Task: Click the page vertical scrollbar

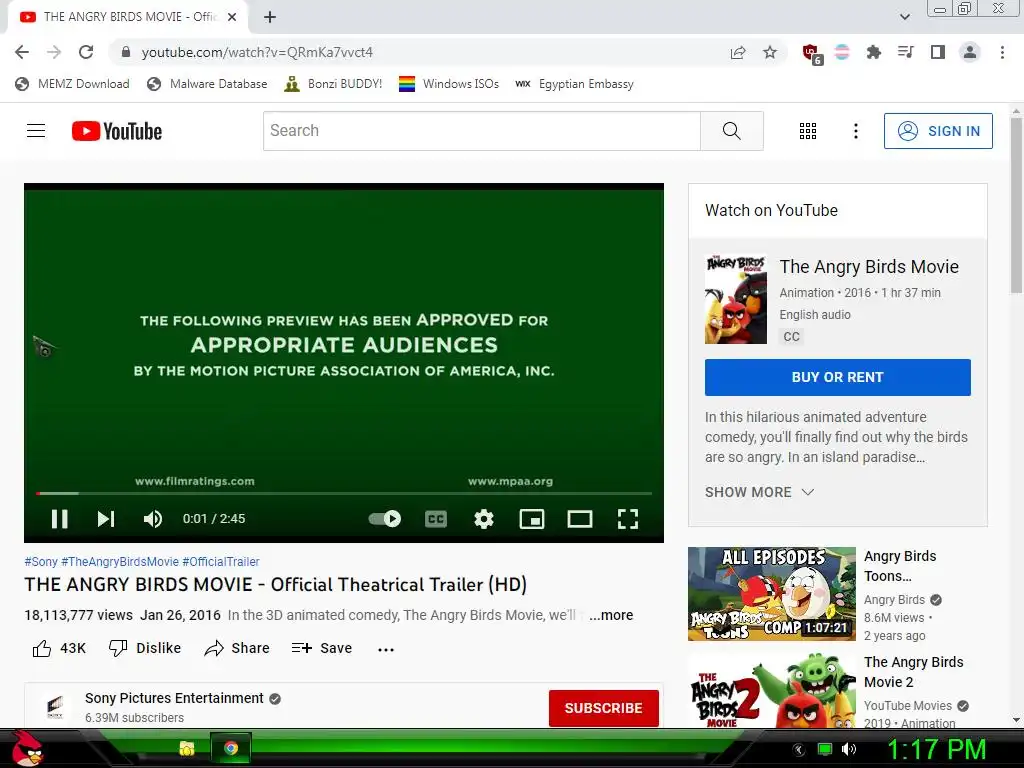Action: pyautogui.click(x=1016, y=206)
